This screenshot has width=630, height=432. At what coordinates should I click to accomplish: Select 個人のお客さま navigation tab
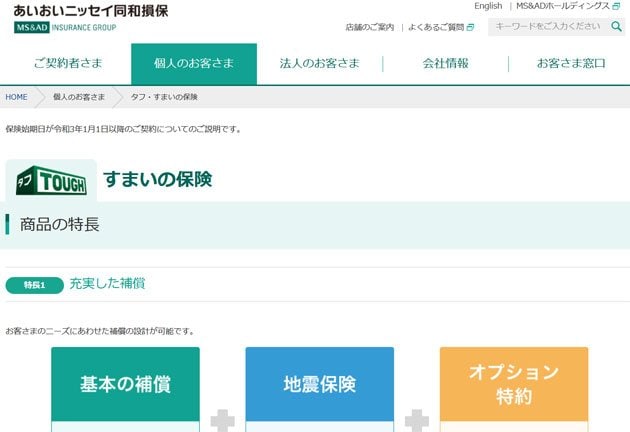194,63
